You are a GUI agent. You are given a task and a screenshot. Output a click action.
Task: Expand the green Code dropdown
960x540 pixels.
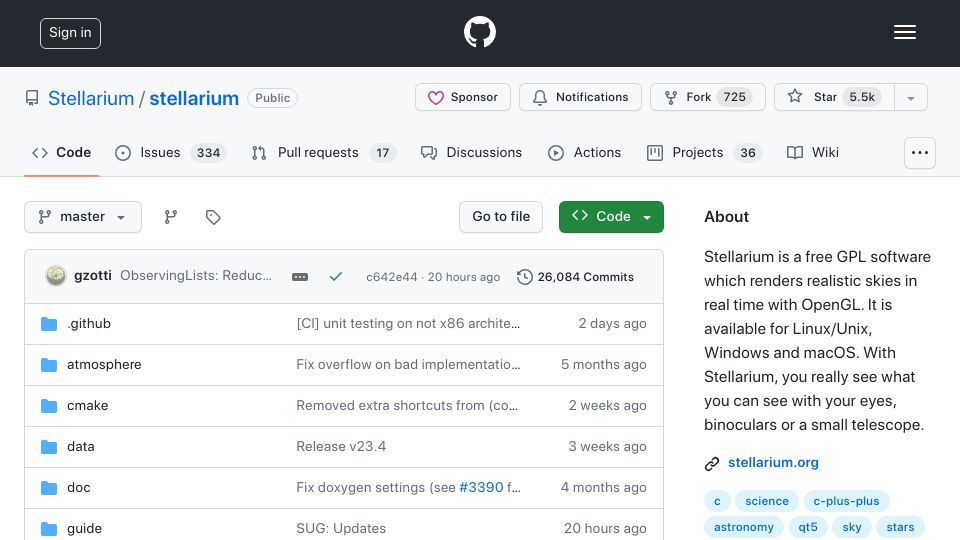[x=611, y=217]
